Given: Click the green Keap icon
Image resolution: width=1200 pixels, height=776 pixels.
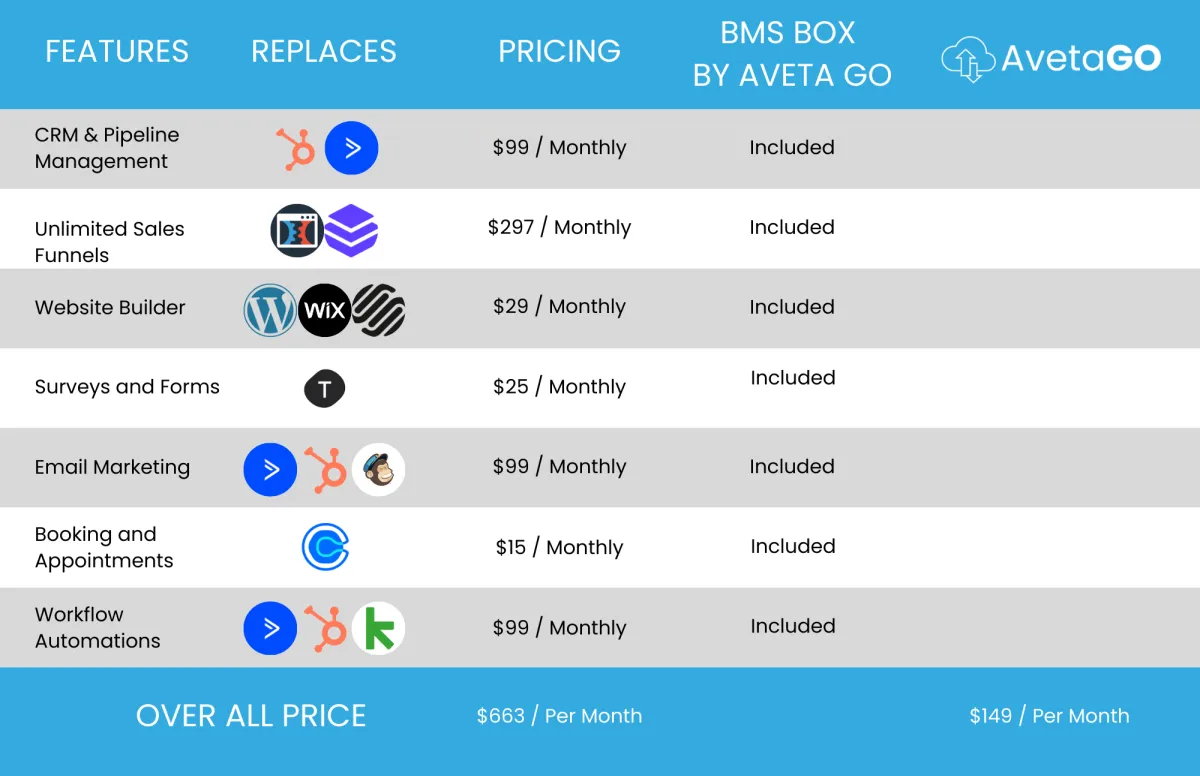Looking at the screenshot, I should click(379, 629).
